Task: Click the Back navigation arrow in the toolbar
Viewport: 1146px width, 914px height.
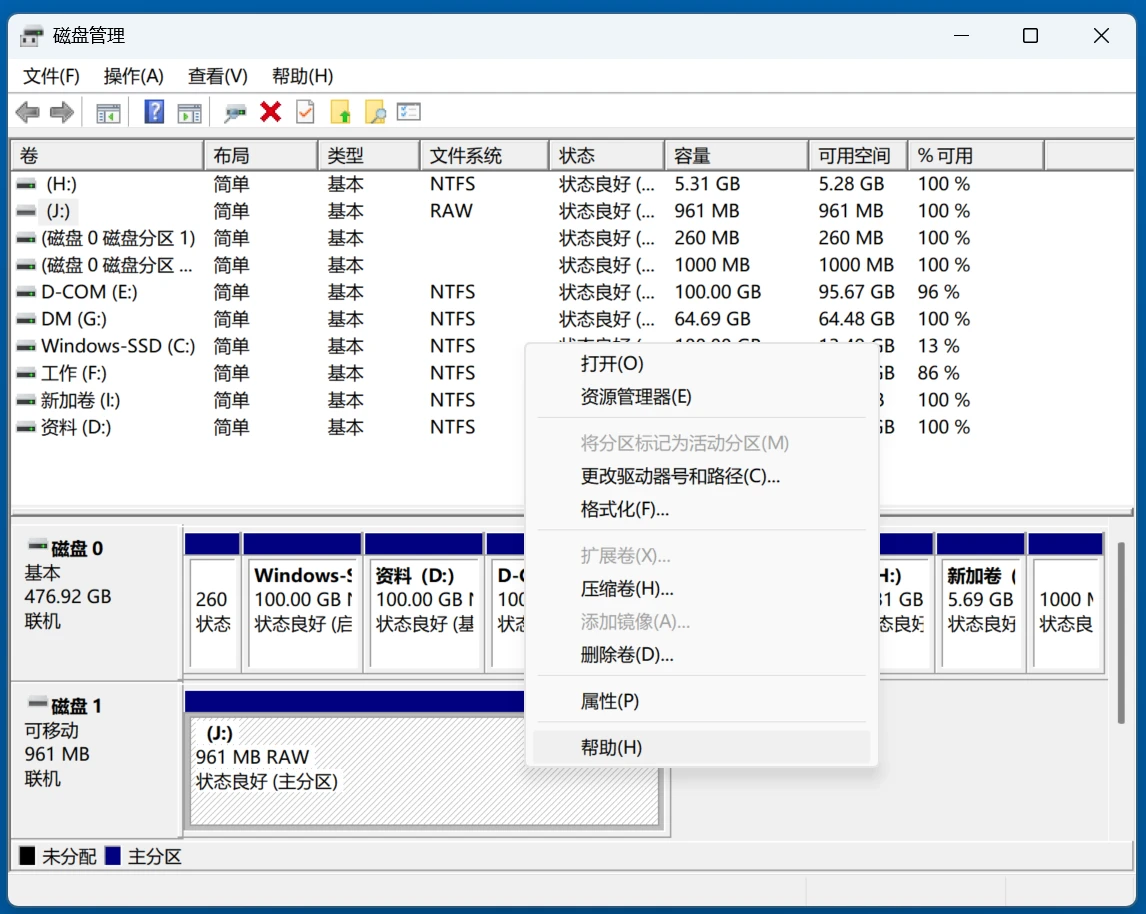Action: 27,111
